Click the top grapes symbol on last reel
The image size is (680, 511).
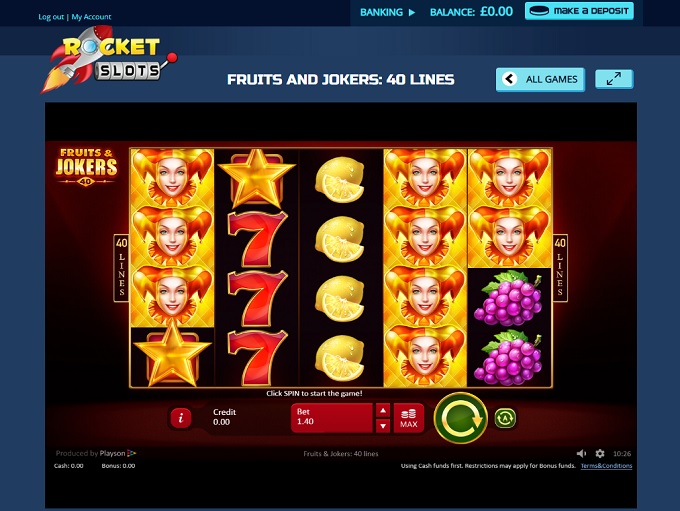tap(509, 298)
